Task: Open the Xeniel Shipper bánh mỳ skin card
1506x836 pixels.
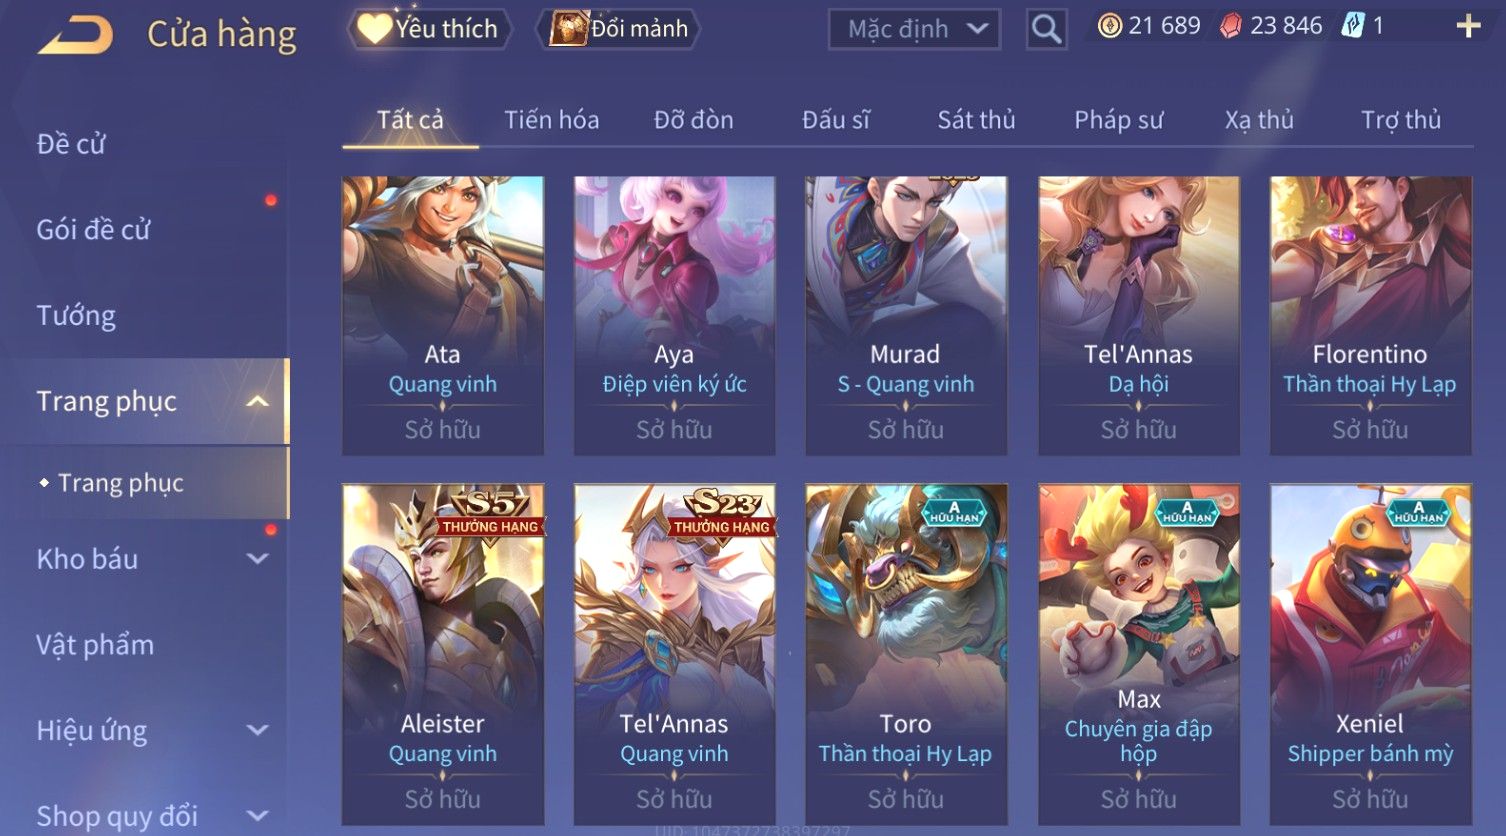Action: point(1370,655)
